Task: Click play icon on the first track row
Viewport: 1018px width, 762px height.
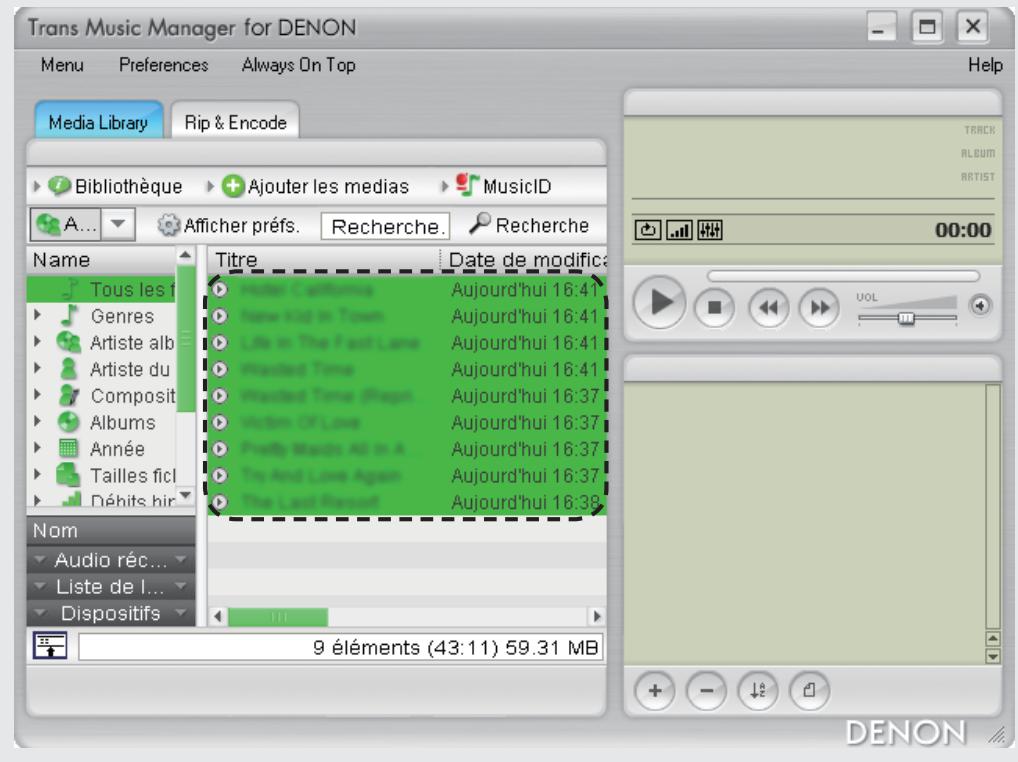Action: [x=220, y=289]
